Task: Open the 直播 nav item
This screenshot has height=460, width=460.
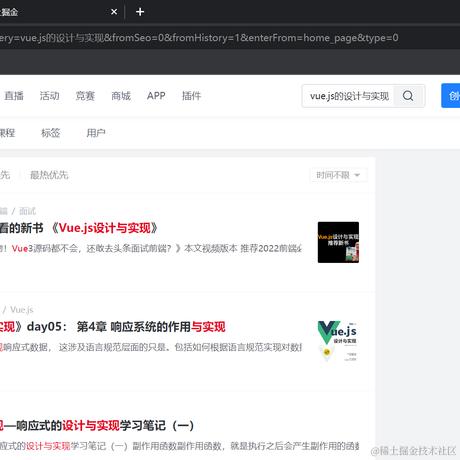Action: [x=14, y=96]
